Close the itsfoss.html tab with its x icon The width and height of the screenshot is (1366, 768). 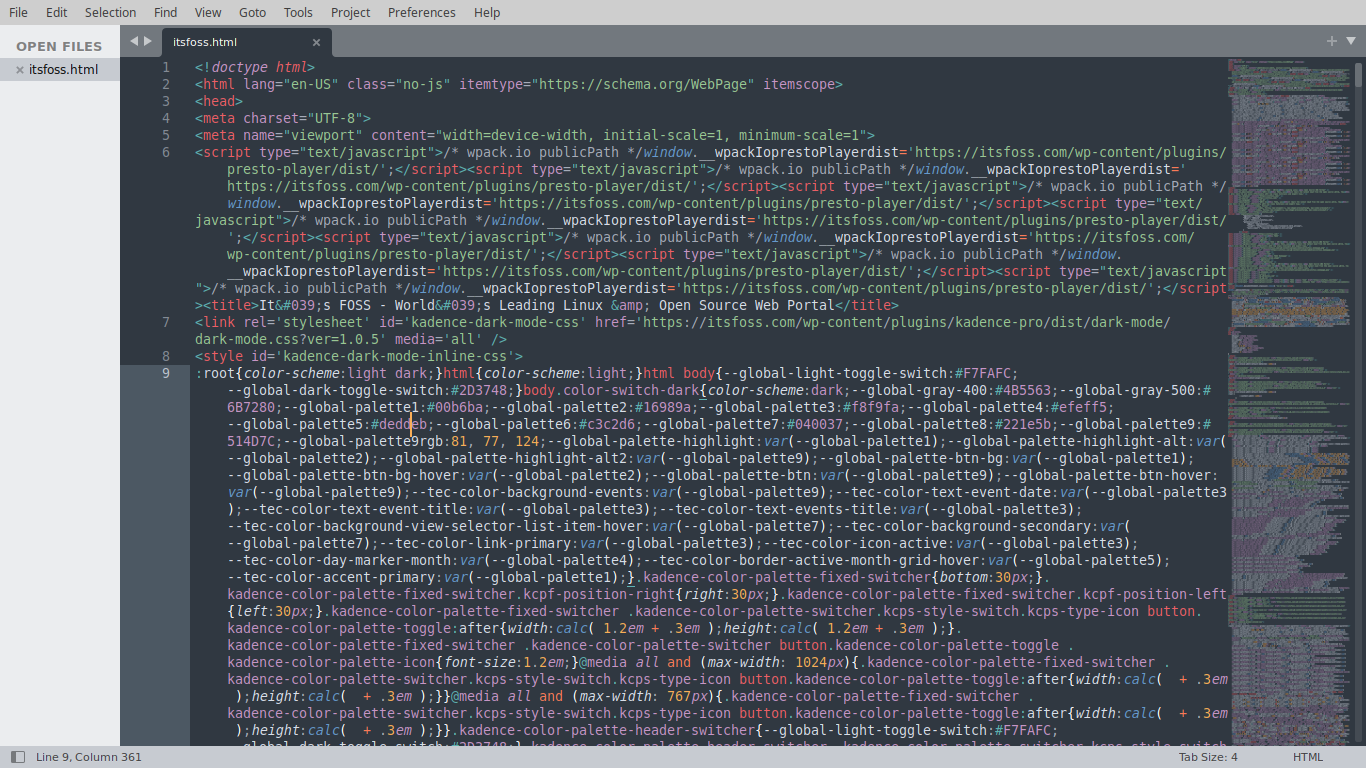(x=317, y=42)
